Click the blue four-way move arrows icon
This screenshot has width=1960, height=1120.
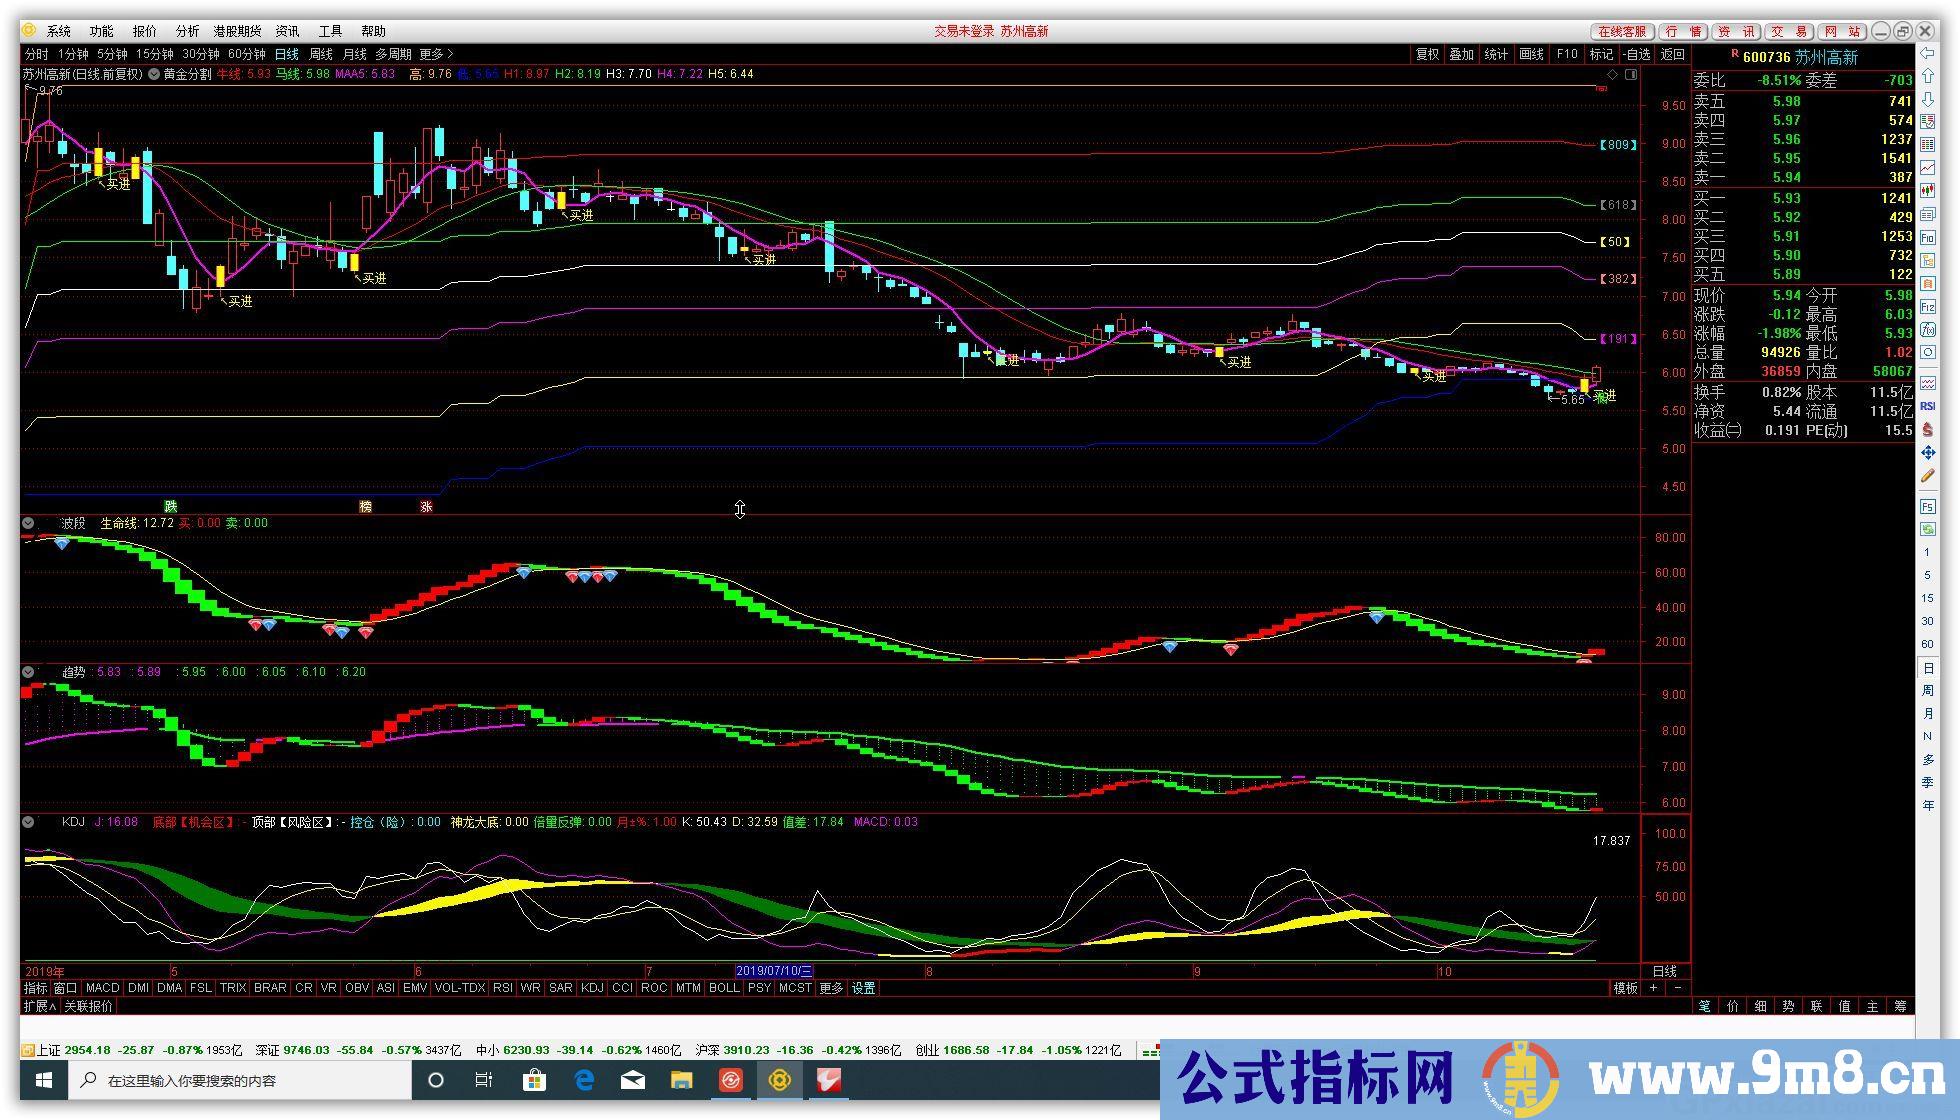pyautogui.click(x=1927, y=453)
